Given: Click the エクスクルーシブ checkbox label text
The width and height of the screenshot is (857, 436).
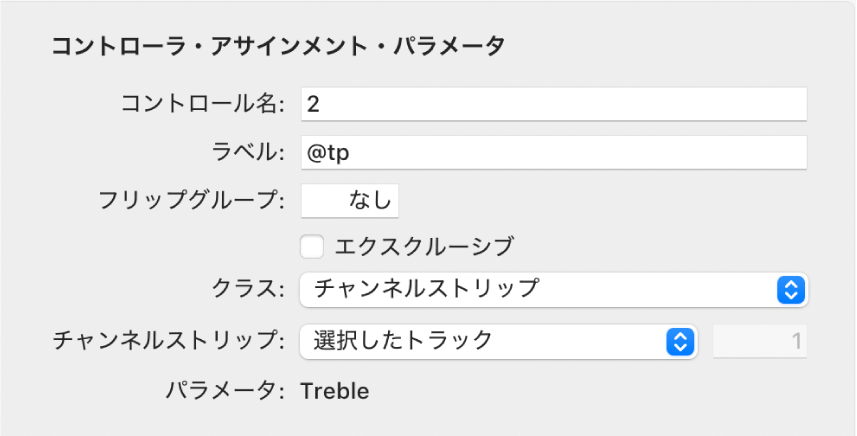Looking at the screenshot, I should click(x=424, y=245).
